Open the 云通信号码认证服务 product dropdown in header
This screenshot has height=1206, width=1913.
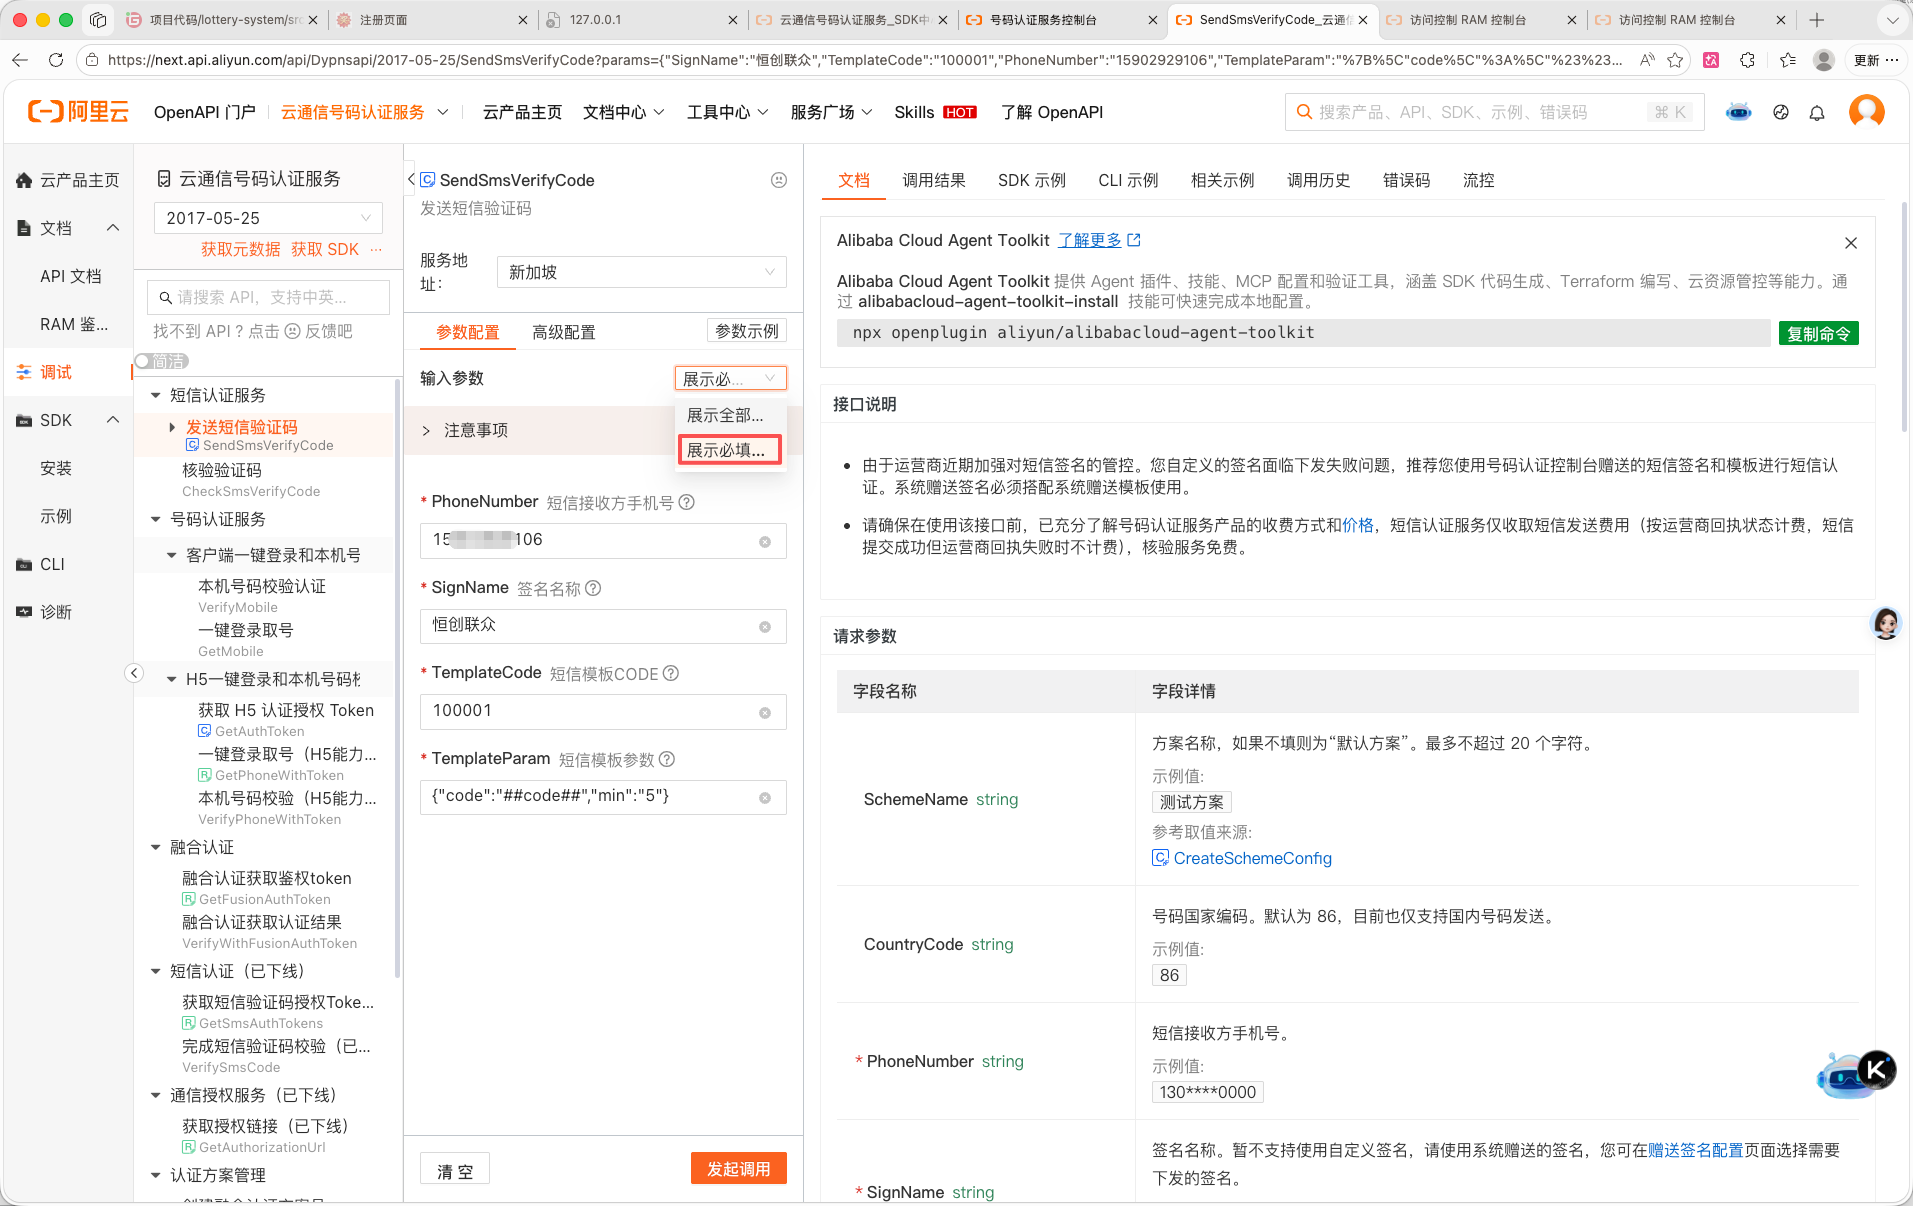coord(365,112)
